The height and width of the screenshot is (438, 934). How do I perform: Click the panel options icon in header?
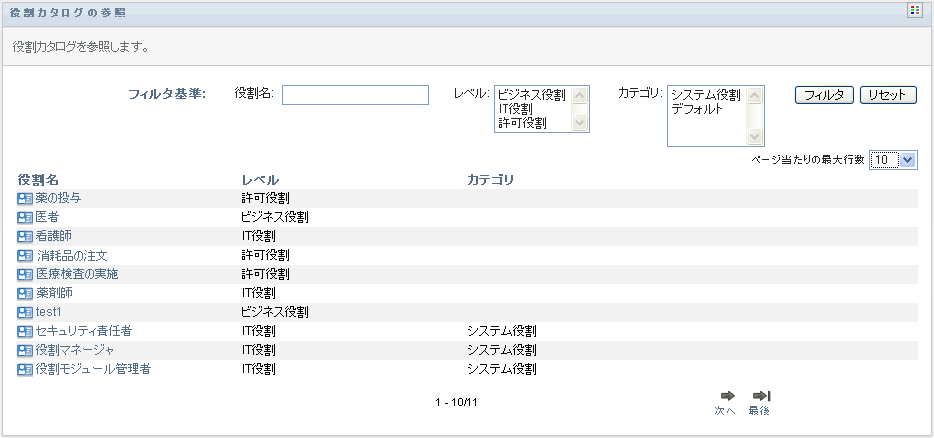click(x=914, y=10)
